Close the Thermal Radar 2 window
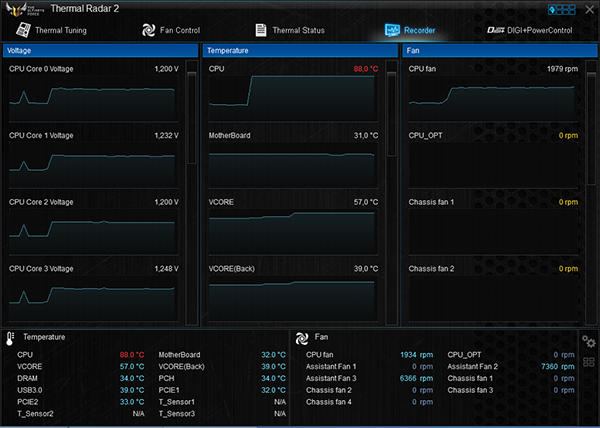 coord(590,10)
